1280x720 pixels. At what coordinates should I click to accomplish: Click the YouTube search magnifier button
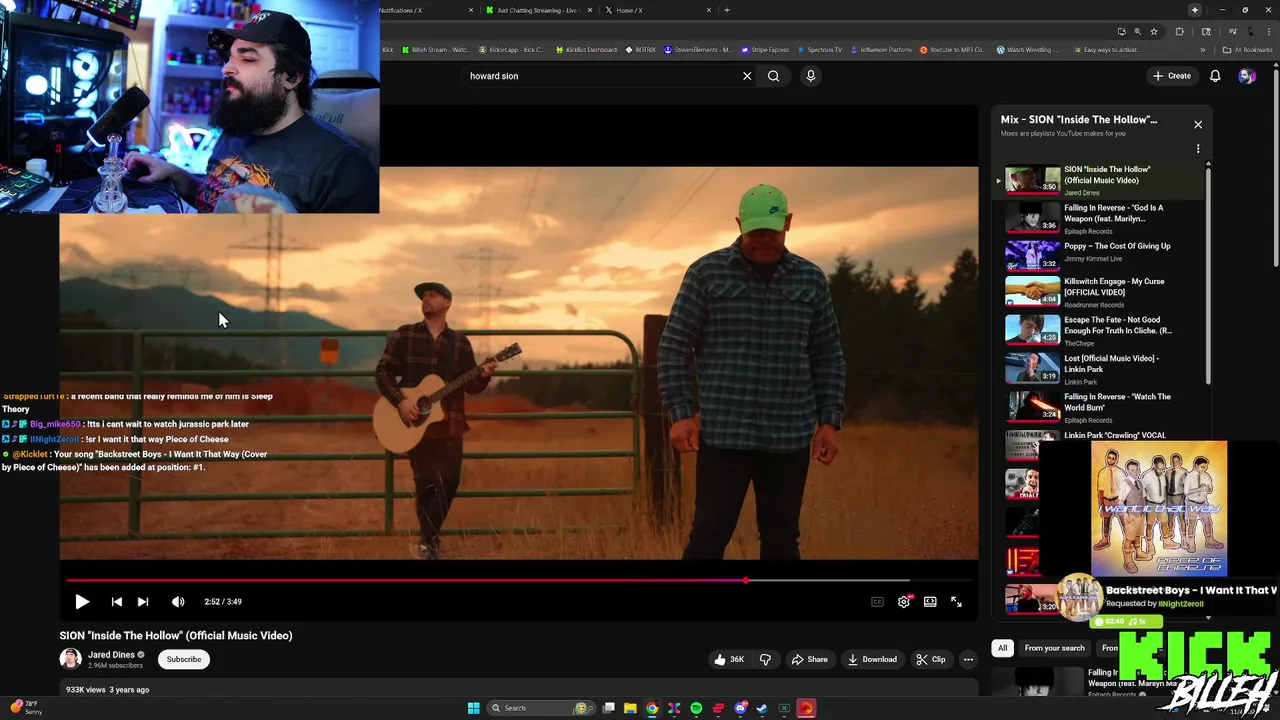[773, 76]
